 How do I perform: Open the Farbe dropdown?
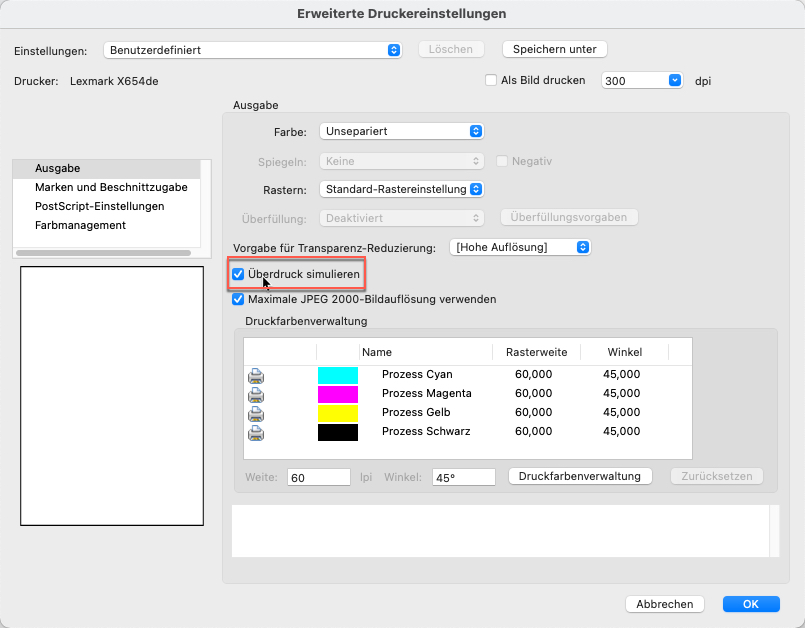pos(401,131)
